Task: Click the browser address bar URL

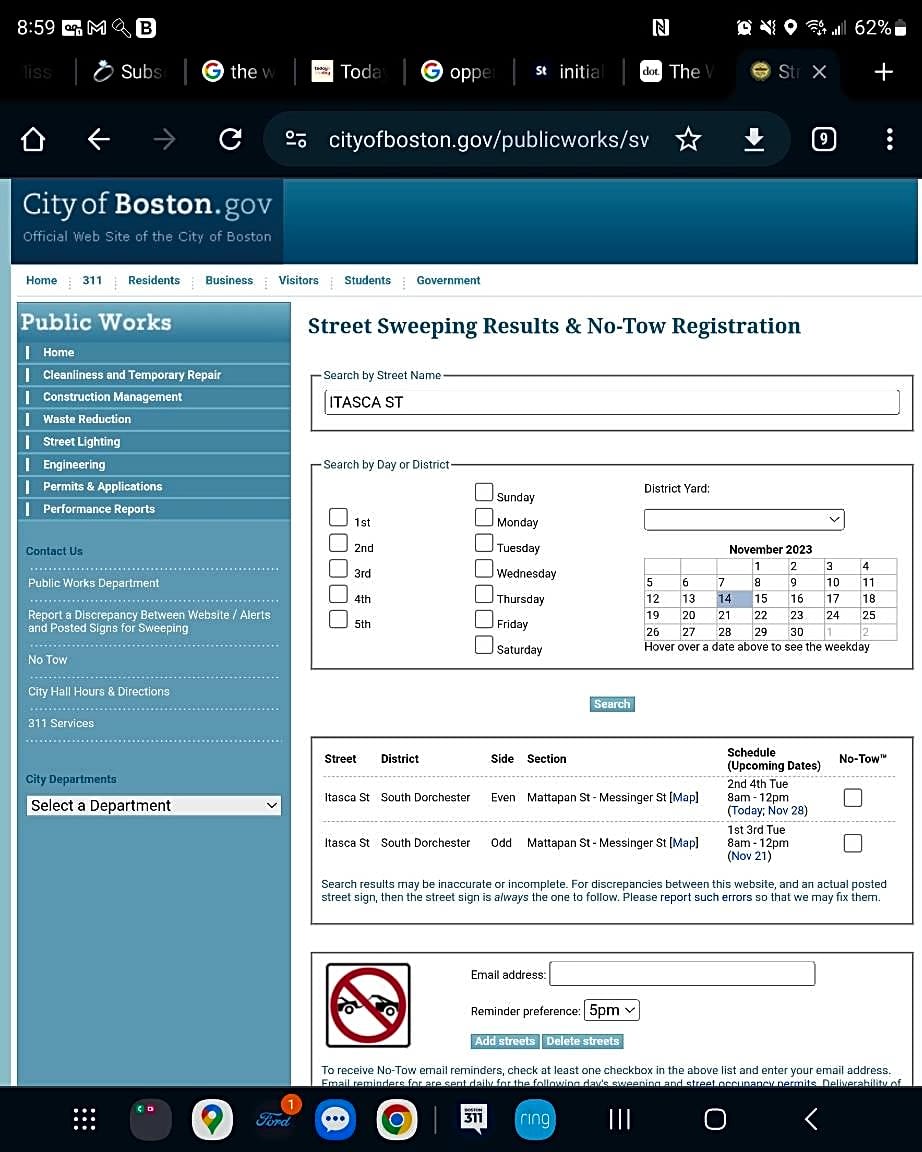Action: coord(489,139)
